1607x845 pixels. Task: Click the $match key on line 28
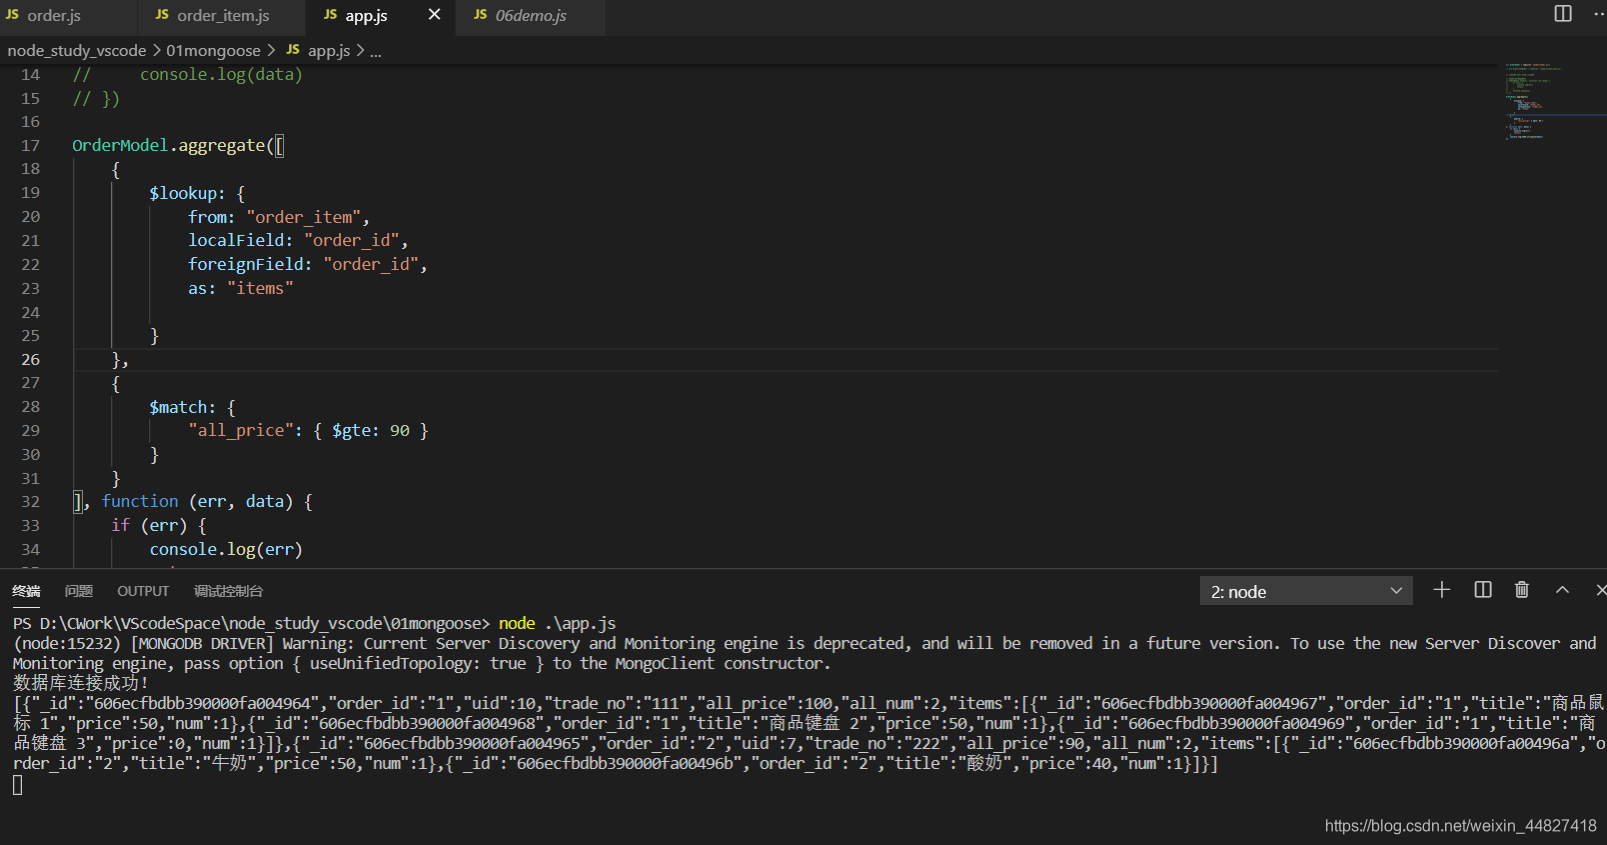tap(178, 408)
